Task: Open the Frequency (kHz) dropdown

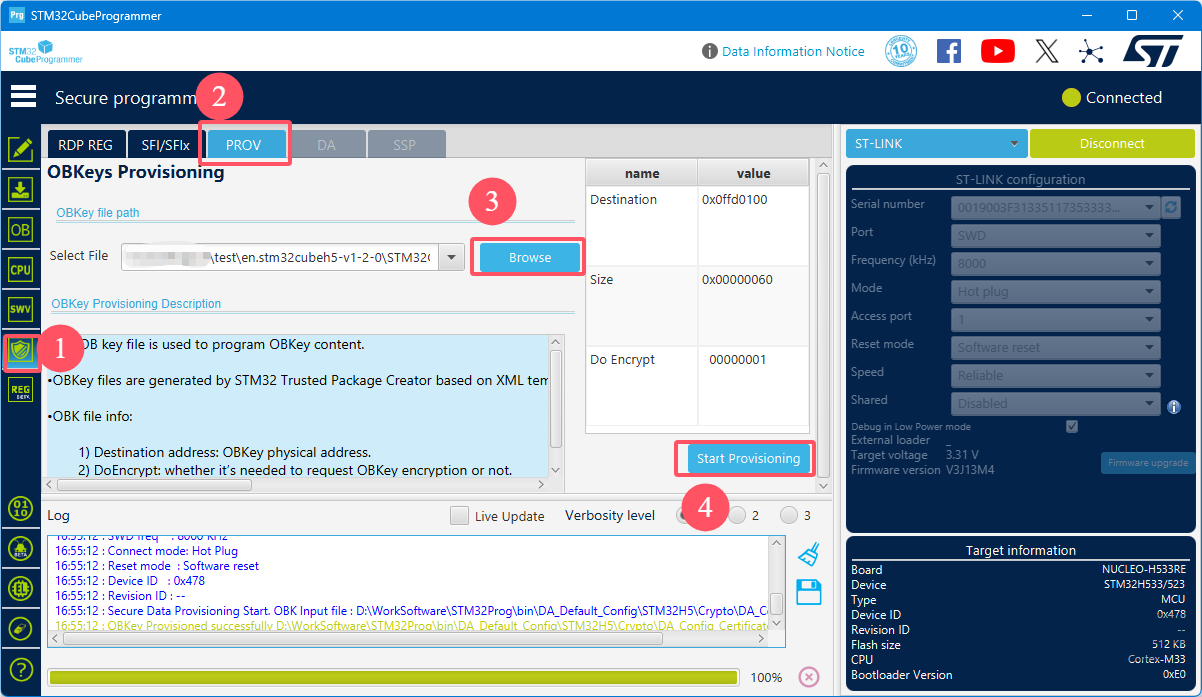Action: click(1056, 263)
